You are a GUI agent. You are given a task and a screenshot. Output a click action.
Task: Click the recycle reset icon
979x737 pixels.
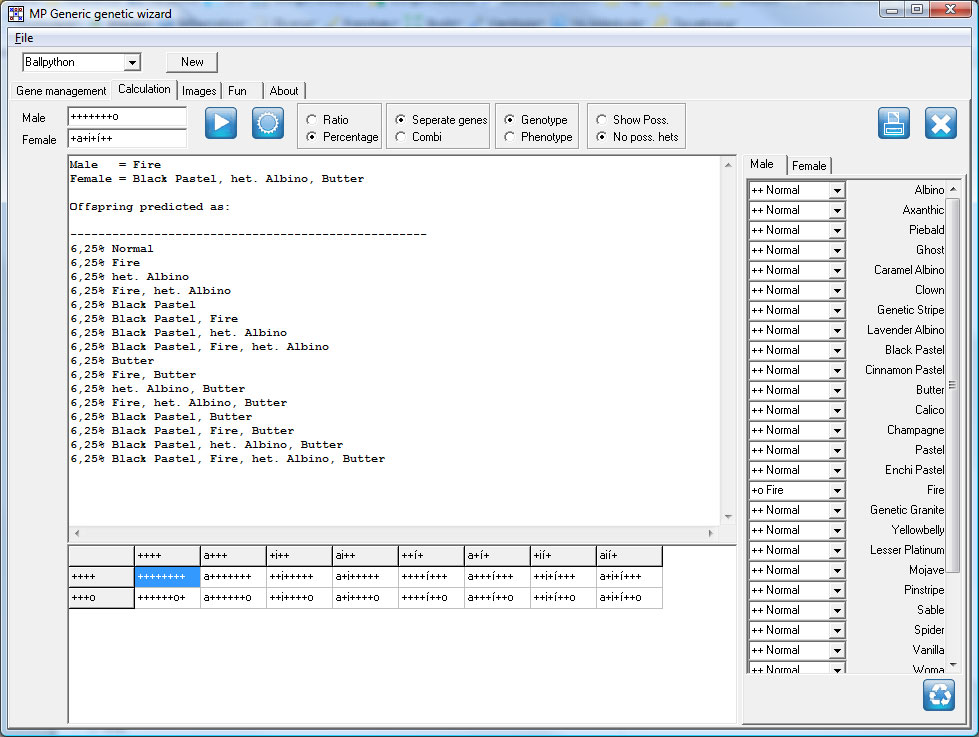point(938,695)
